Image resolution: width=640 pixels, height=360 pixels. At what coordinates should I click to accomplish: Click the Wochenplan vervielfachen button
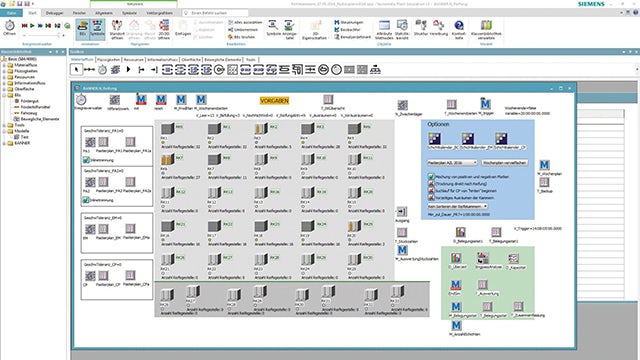504,163
